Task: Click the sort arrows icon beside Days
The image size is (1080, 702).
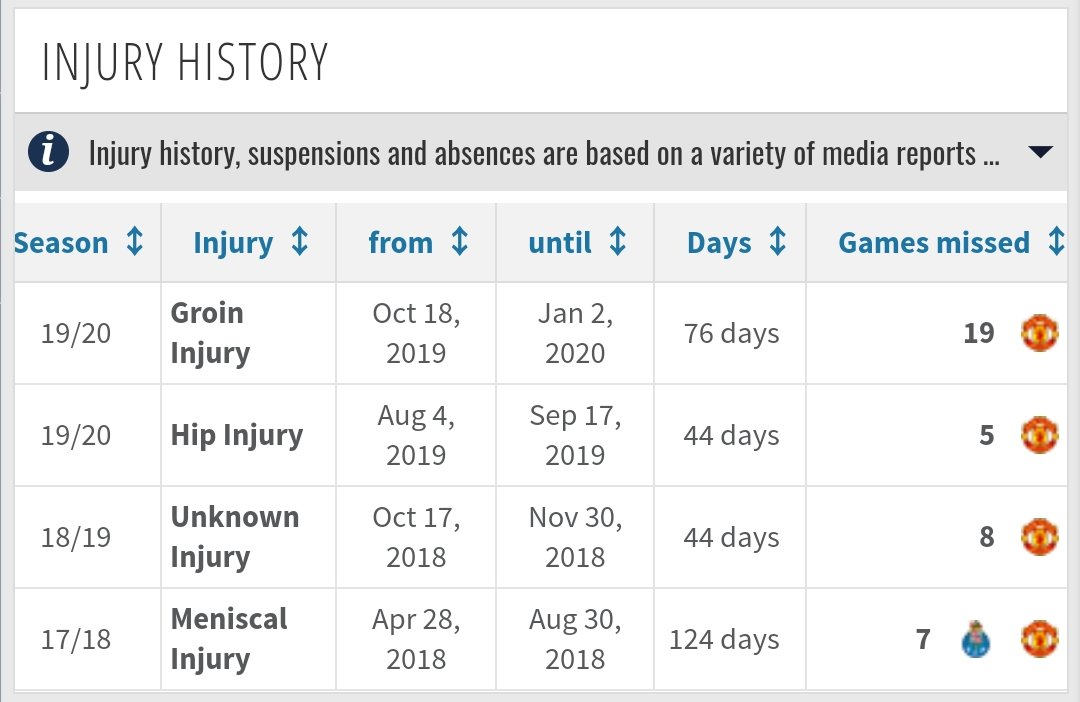Action: [x=777, y=243]
